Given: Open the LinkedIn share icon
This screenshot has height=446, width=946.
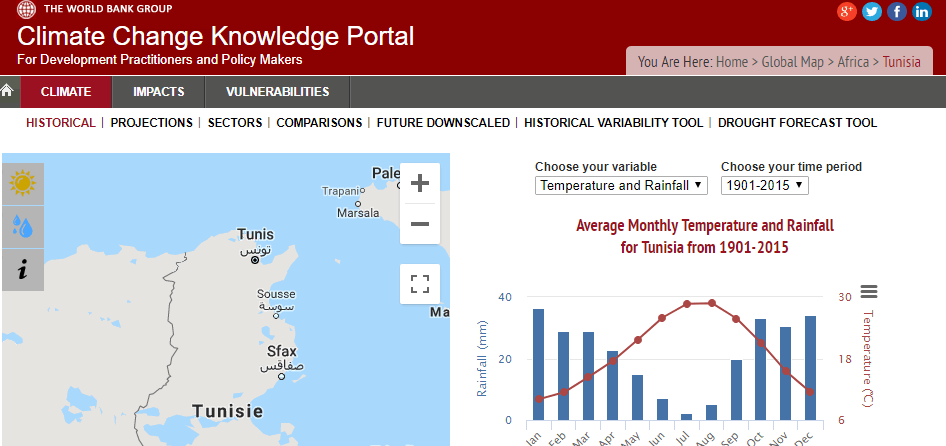Looking at the screenshot, I should pos(922,11).
